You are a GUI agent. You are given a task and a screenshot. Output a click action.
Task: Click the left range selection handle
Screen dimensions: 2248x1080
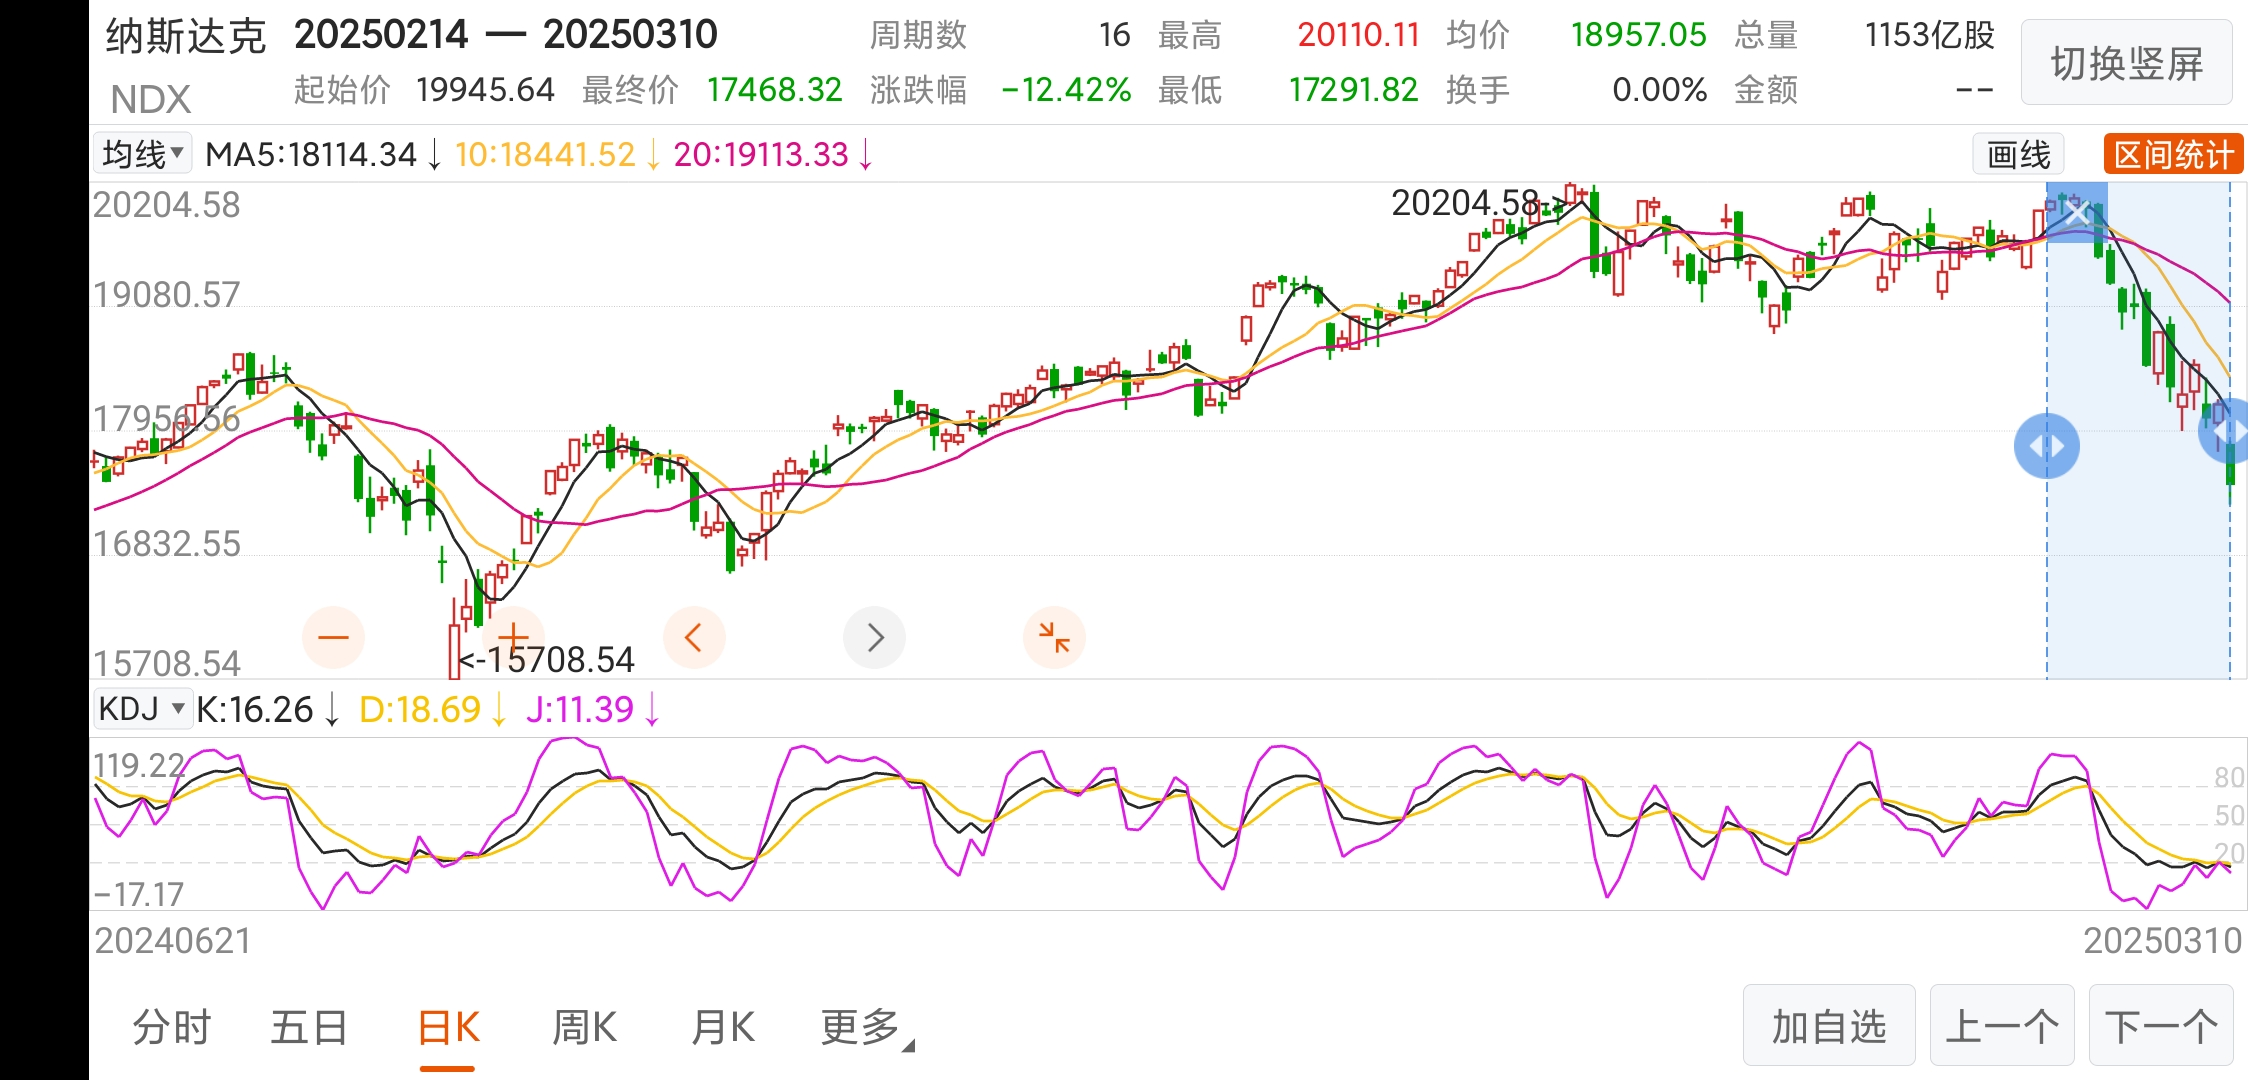(2046, 446)
